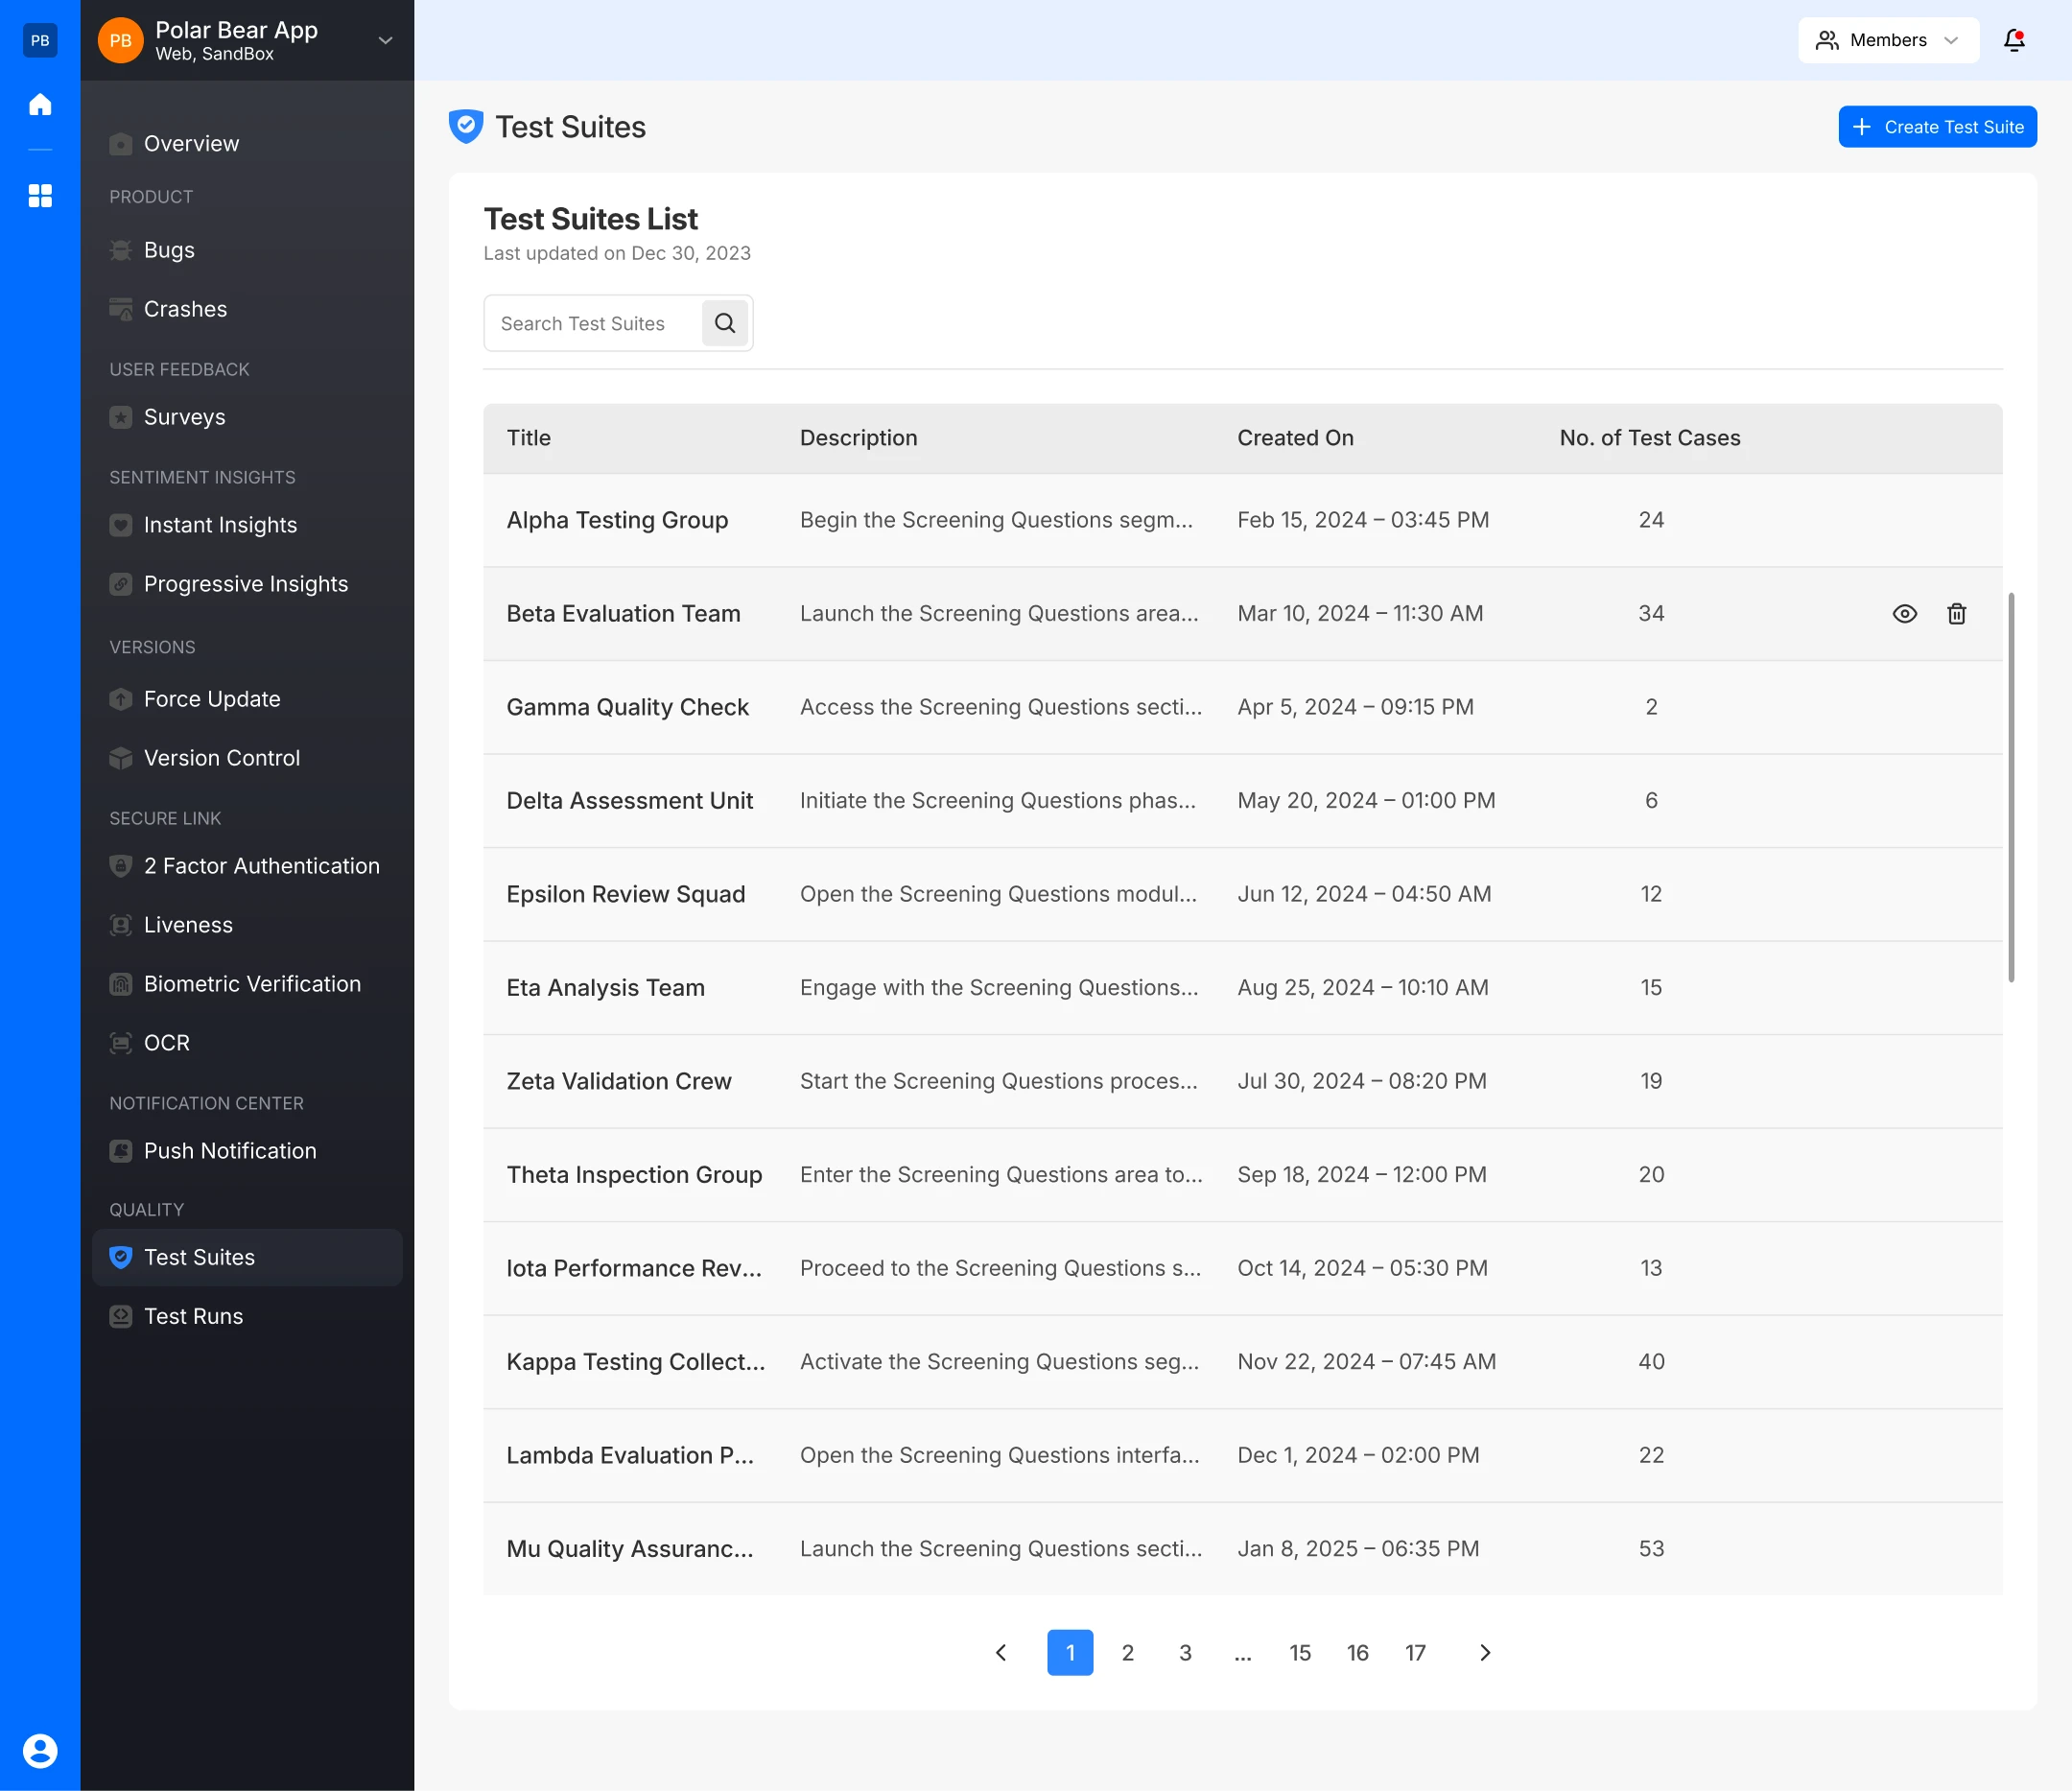Click the table vertical scrollbar
Screen dimensions: 2072x1791
[x=2010, y=787]
